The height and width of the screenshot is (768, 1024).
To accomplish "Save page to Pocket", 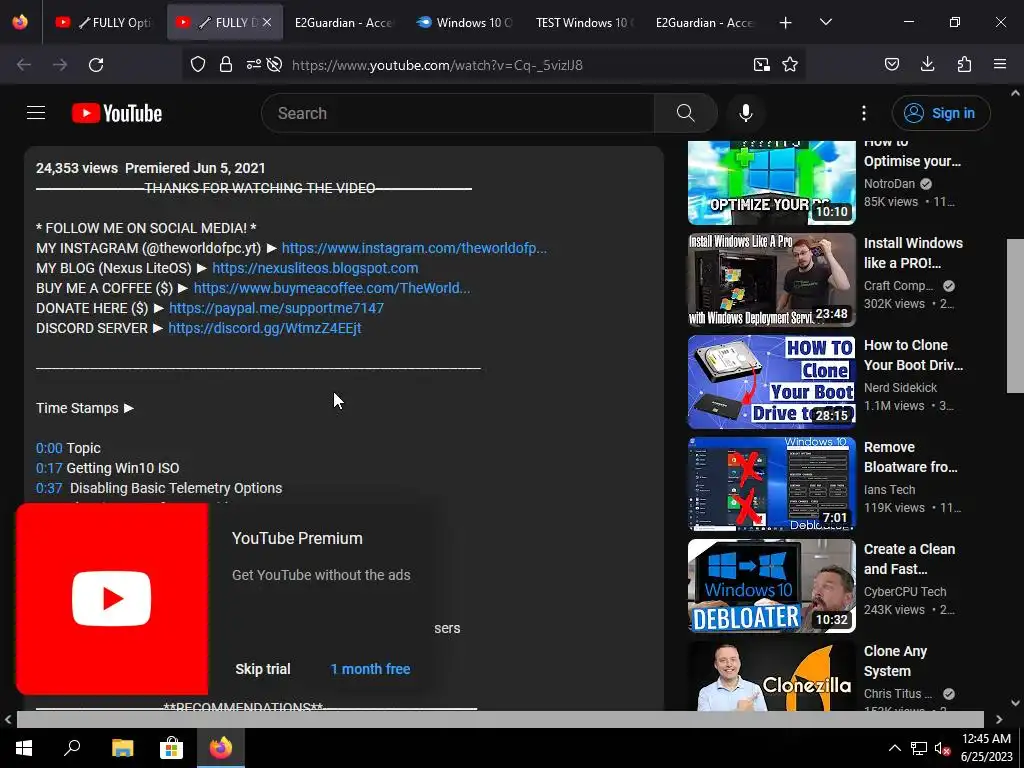I will [891, 65].
